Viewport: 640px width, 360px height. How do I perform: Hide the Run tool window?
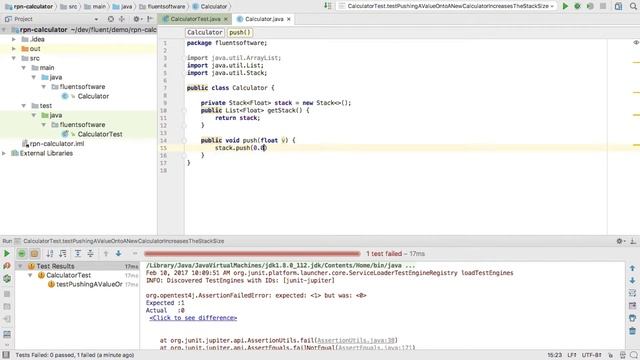[x=633, y=241]
